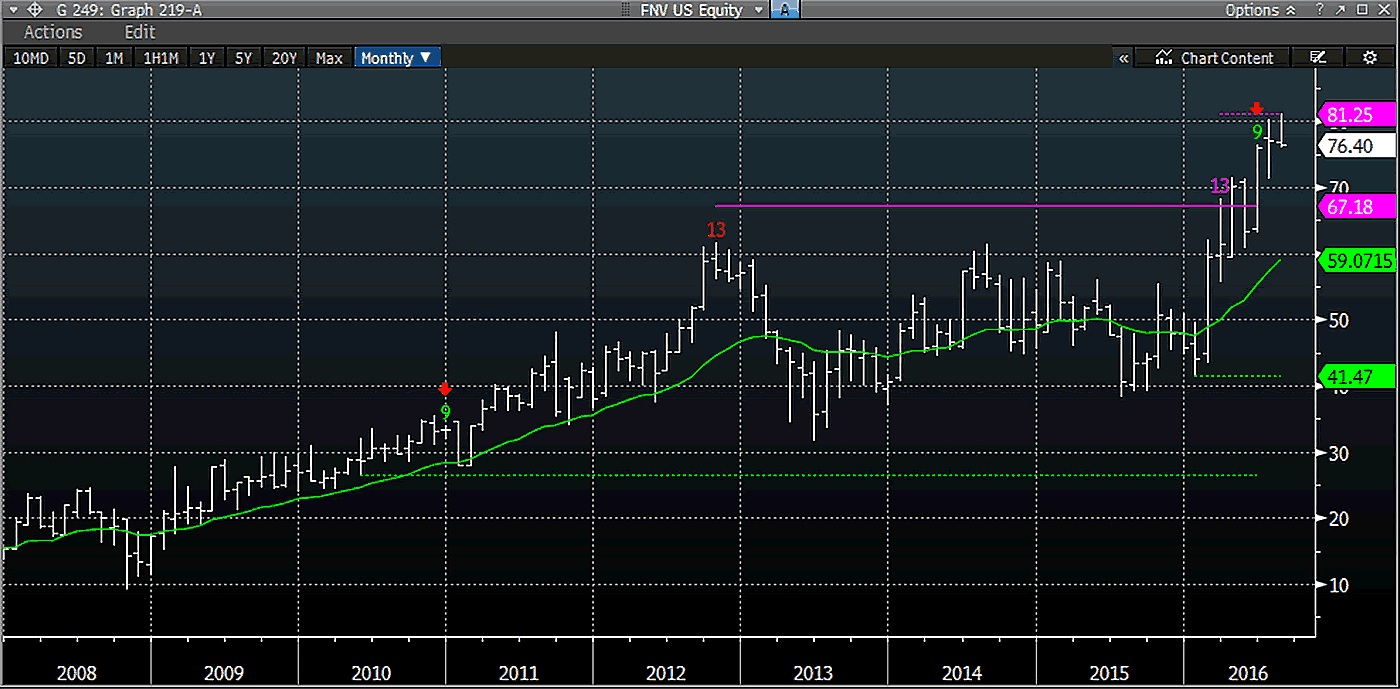Click the blue 'A' security group icon
The width and height of the screenshot is (1400, 689).
coord(786,10)
